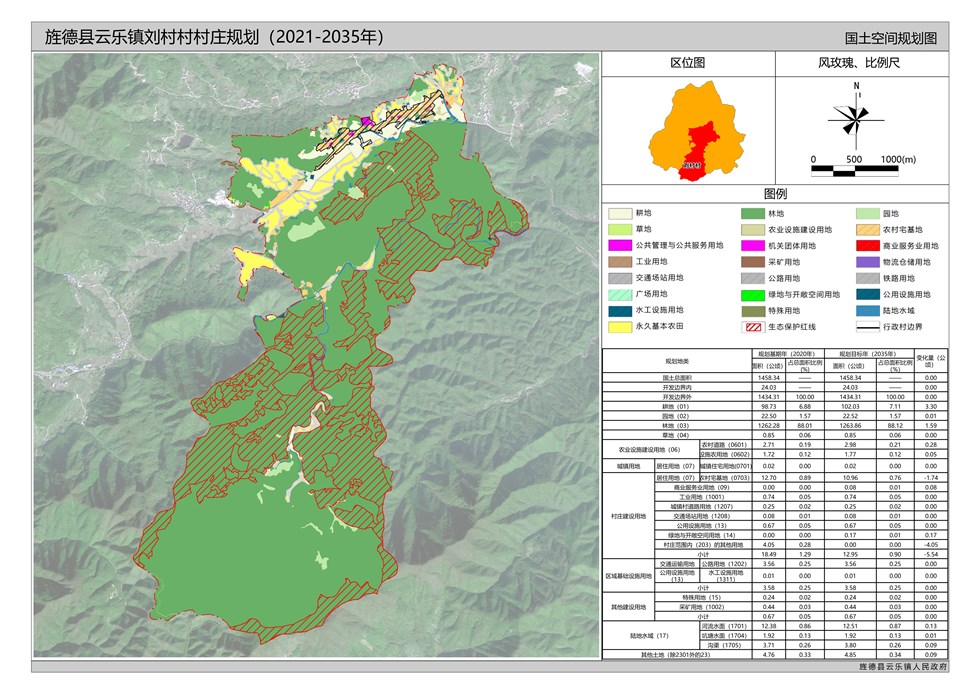This screenshot has width=980, height=693.
Task: Click the 生态保护红线 hatched legend symbol
Action: [754, 327]
